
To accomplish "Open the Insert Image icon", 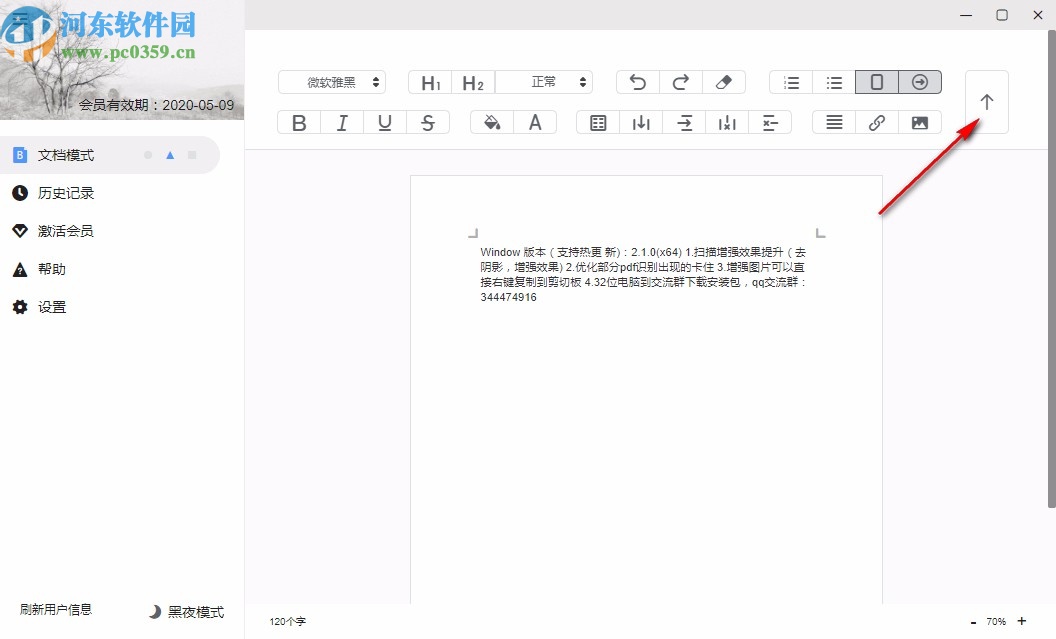I will tap(919, 121).
